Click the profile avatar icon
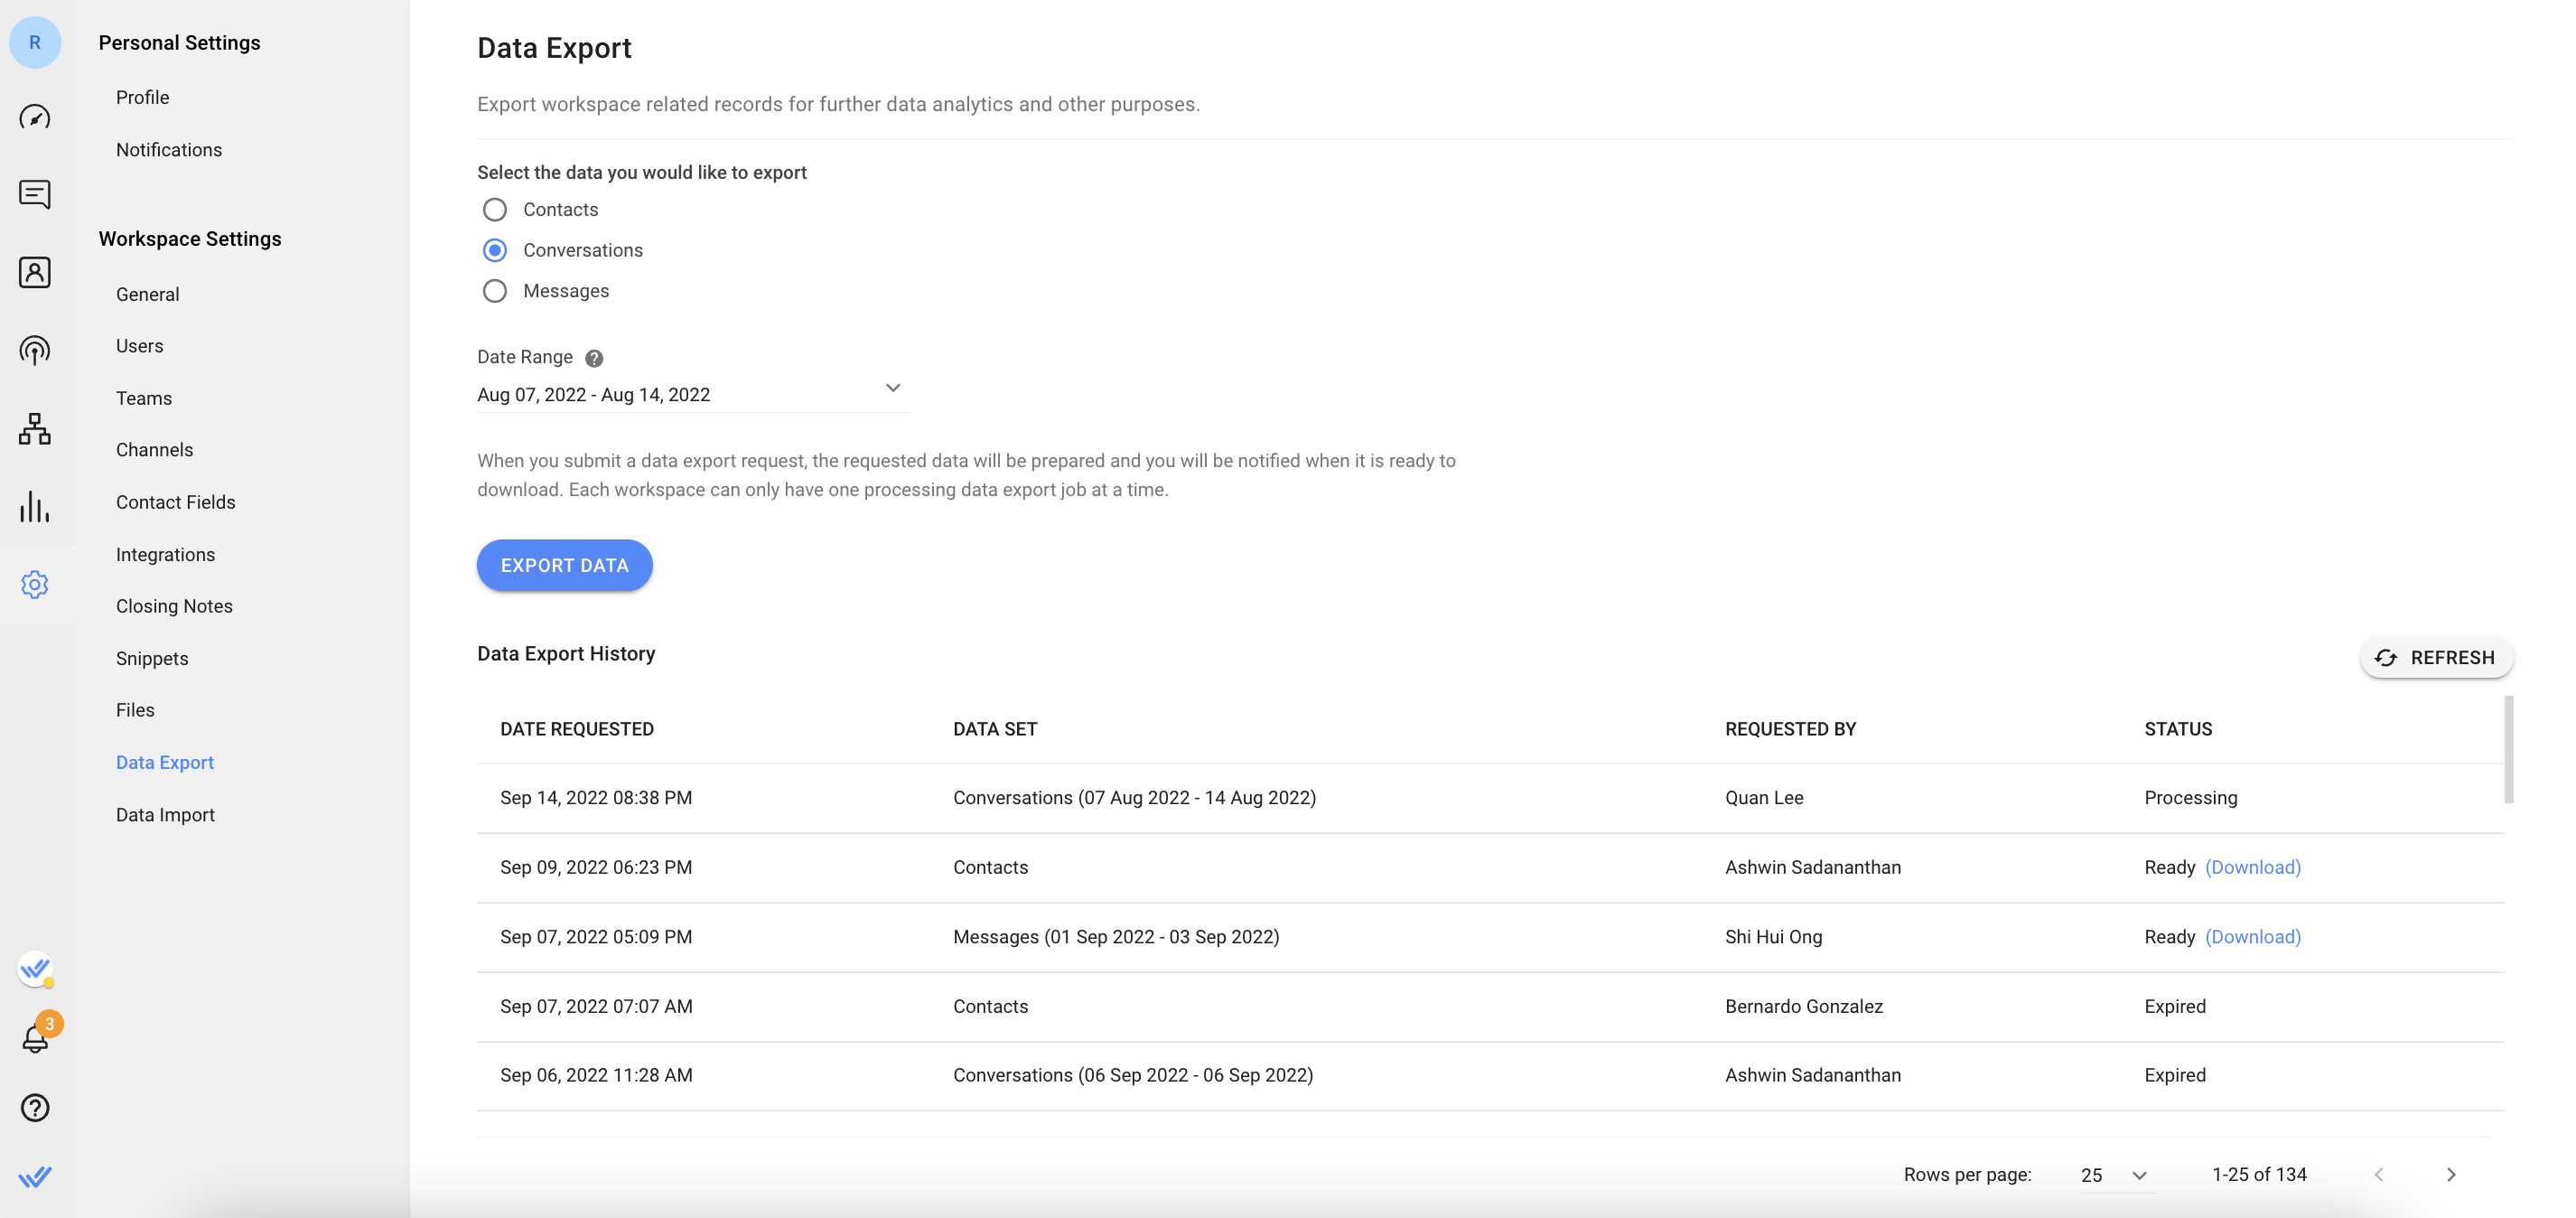2576x1218 pixels. tap(36, 41)
